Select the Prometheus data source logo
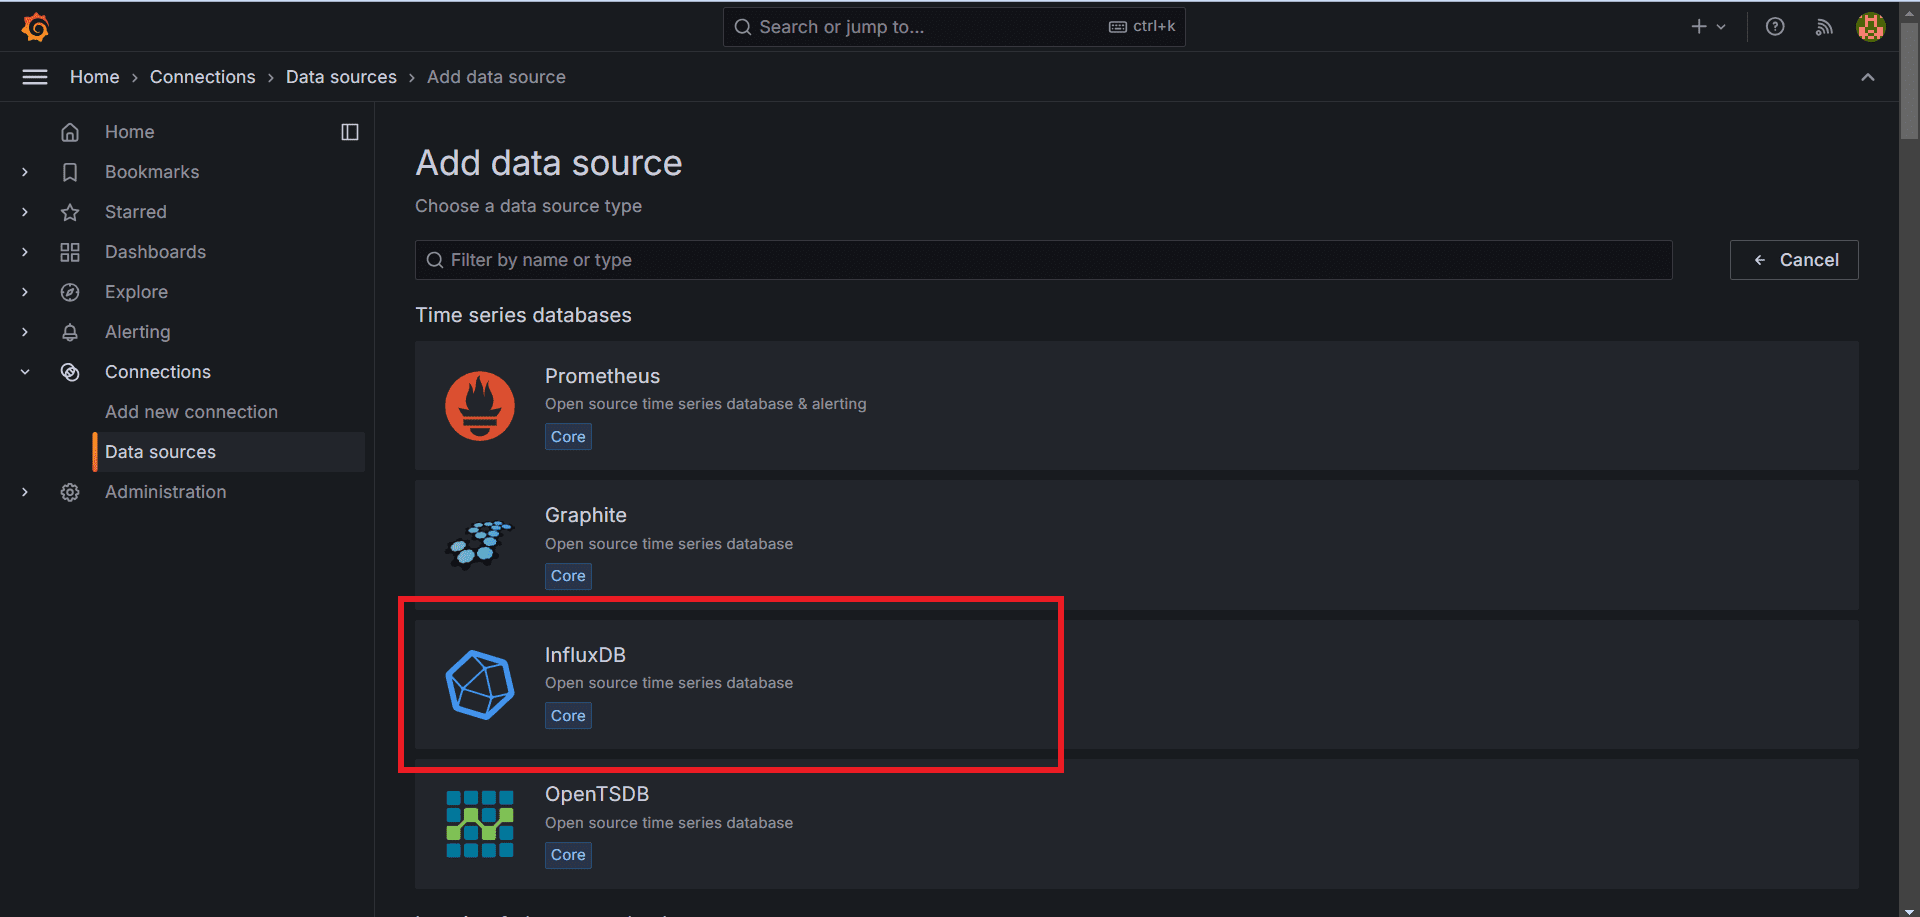 pos(480,406)
